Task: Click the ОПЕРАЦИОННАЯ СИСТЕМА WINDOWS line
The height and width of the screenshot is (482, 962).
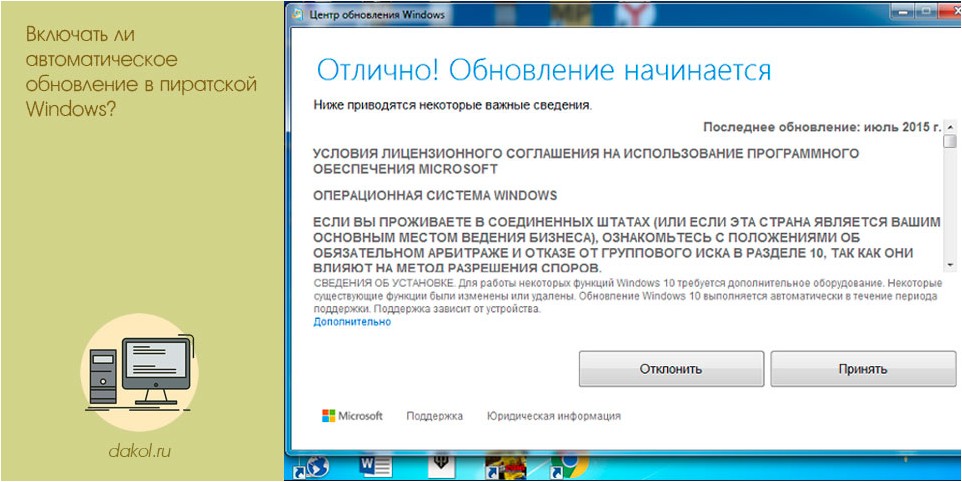Action: point(435,196)
